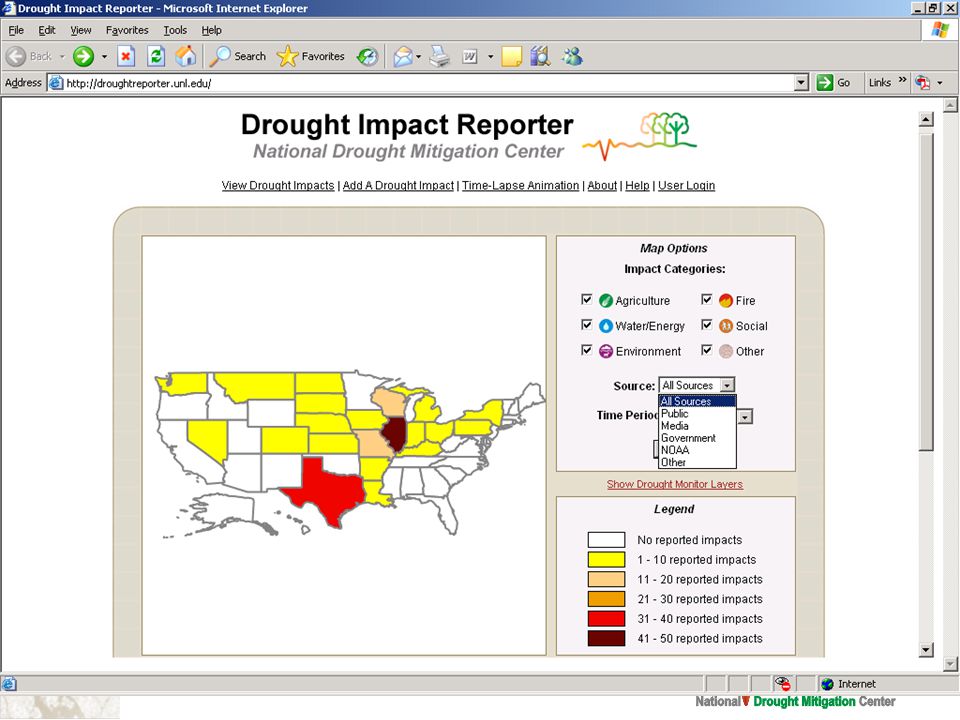The height and width of the screenshot is (720, 960).
Task: Open View Drought Impacts link
Action: 278,186
